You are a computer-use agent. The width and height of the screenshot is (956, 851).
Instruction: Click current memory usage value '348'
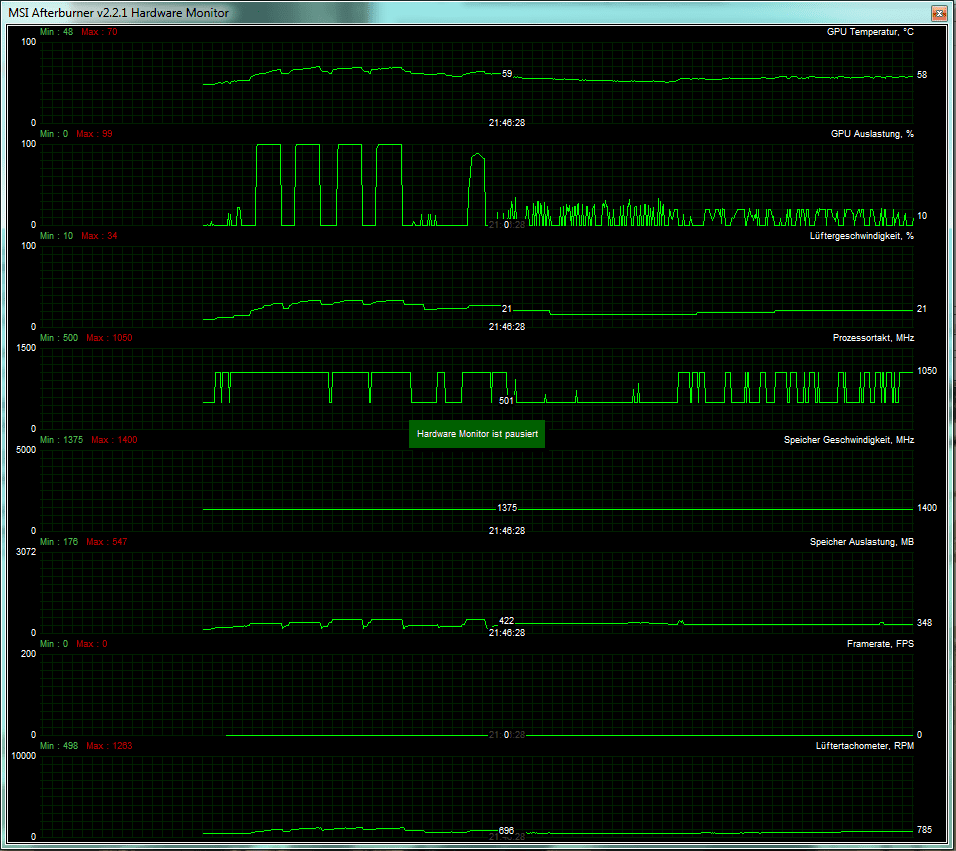pos(924,623)
